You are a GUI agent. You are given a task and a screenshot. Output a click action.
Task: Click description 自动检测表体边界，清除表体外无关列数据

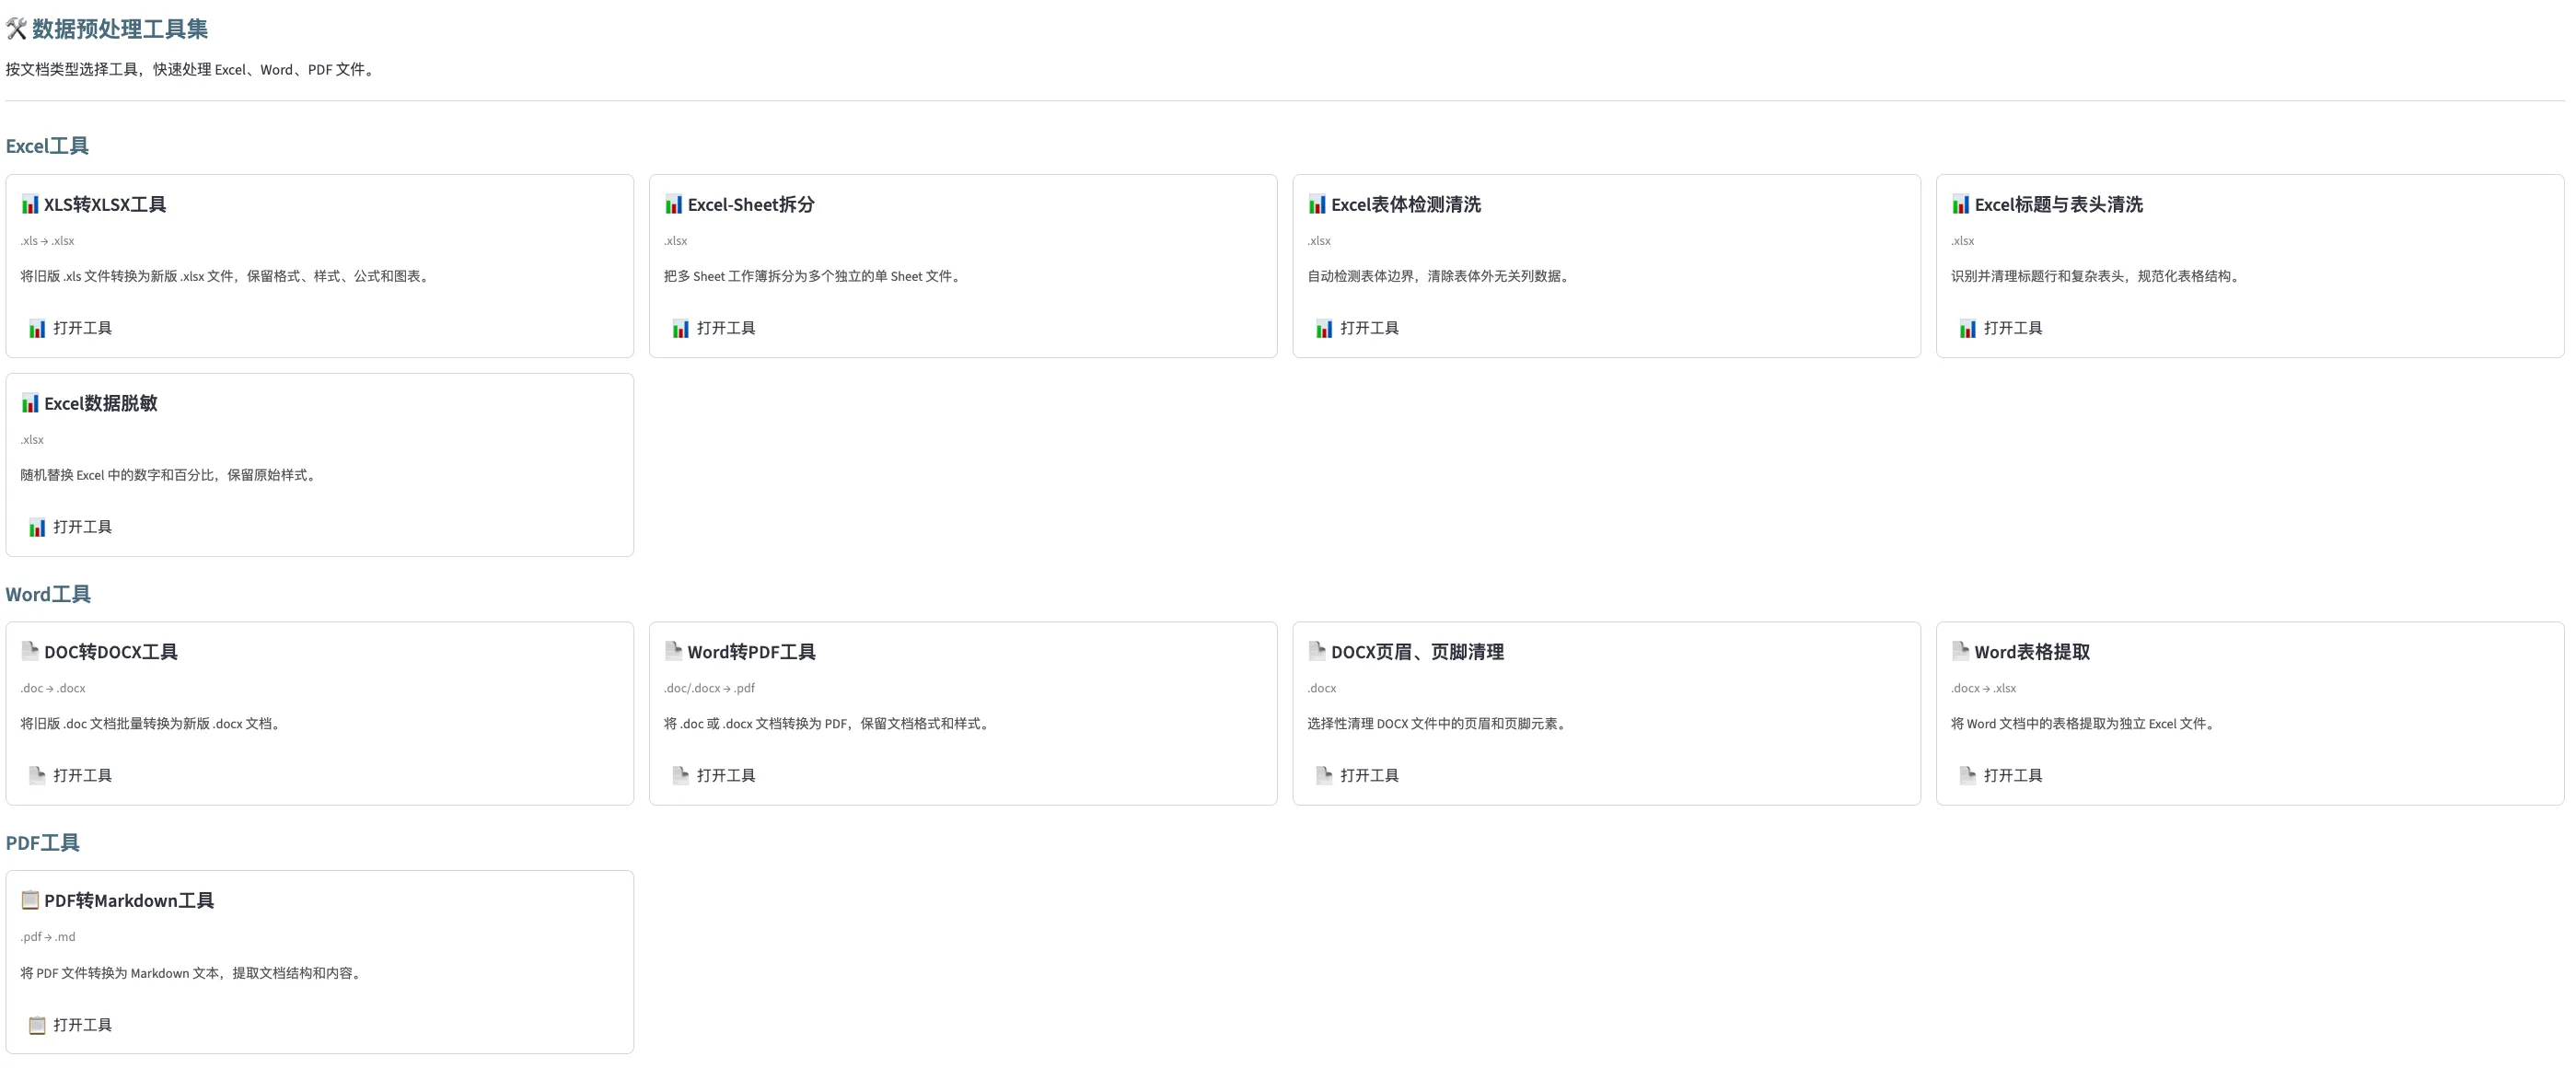1441,276
